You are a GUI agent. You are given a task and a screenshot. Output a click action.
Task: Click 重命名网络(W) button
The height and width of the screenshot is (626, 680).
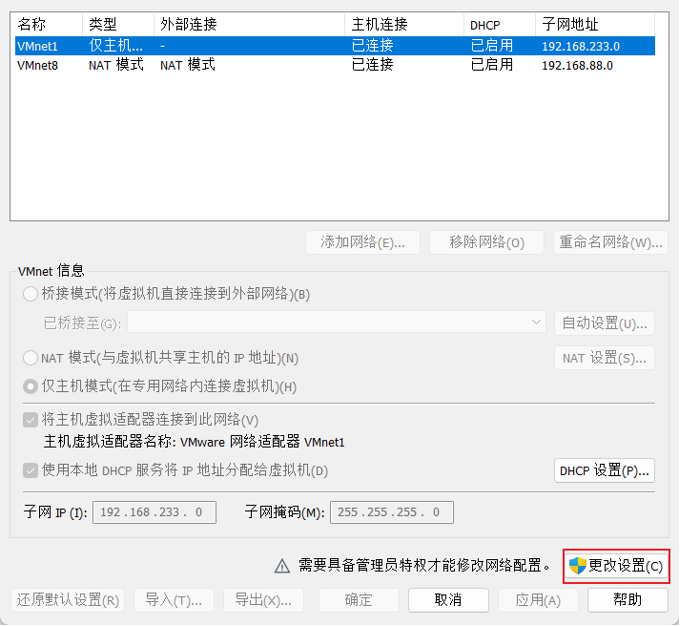click(x=611, y=242)
